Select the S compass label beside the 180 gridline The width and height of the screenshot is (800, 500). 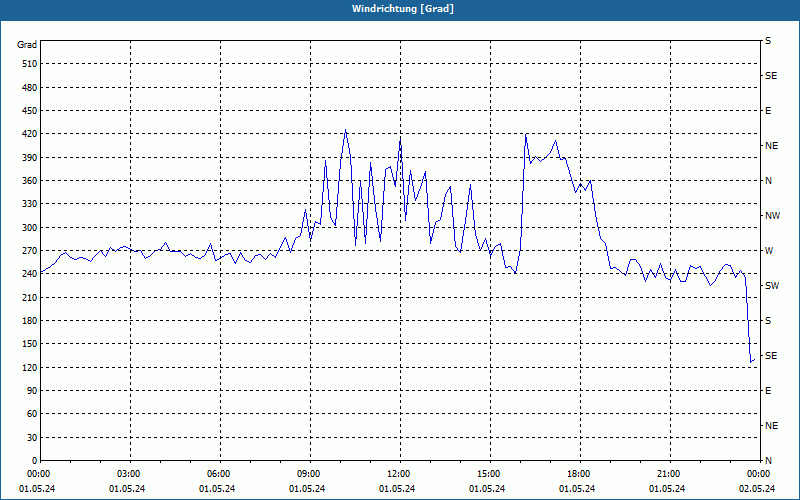(x=768, y=321)
